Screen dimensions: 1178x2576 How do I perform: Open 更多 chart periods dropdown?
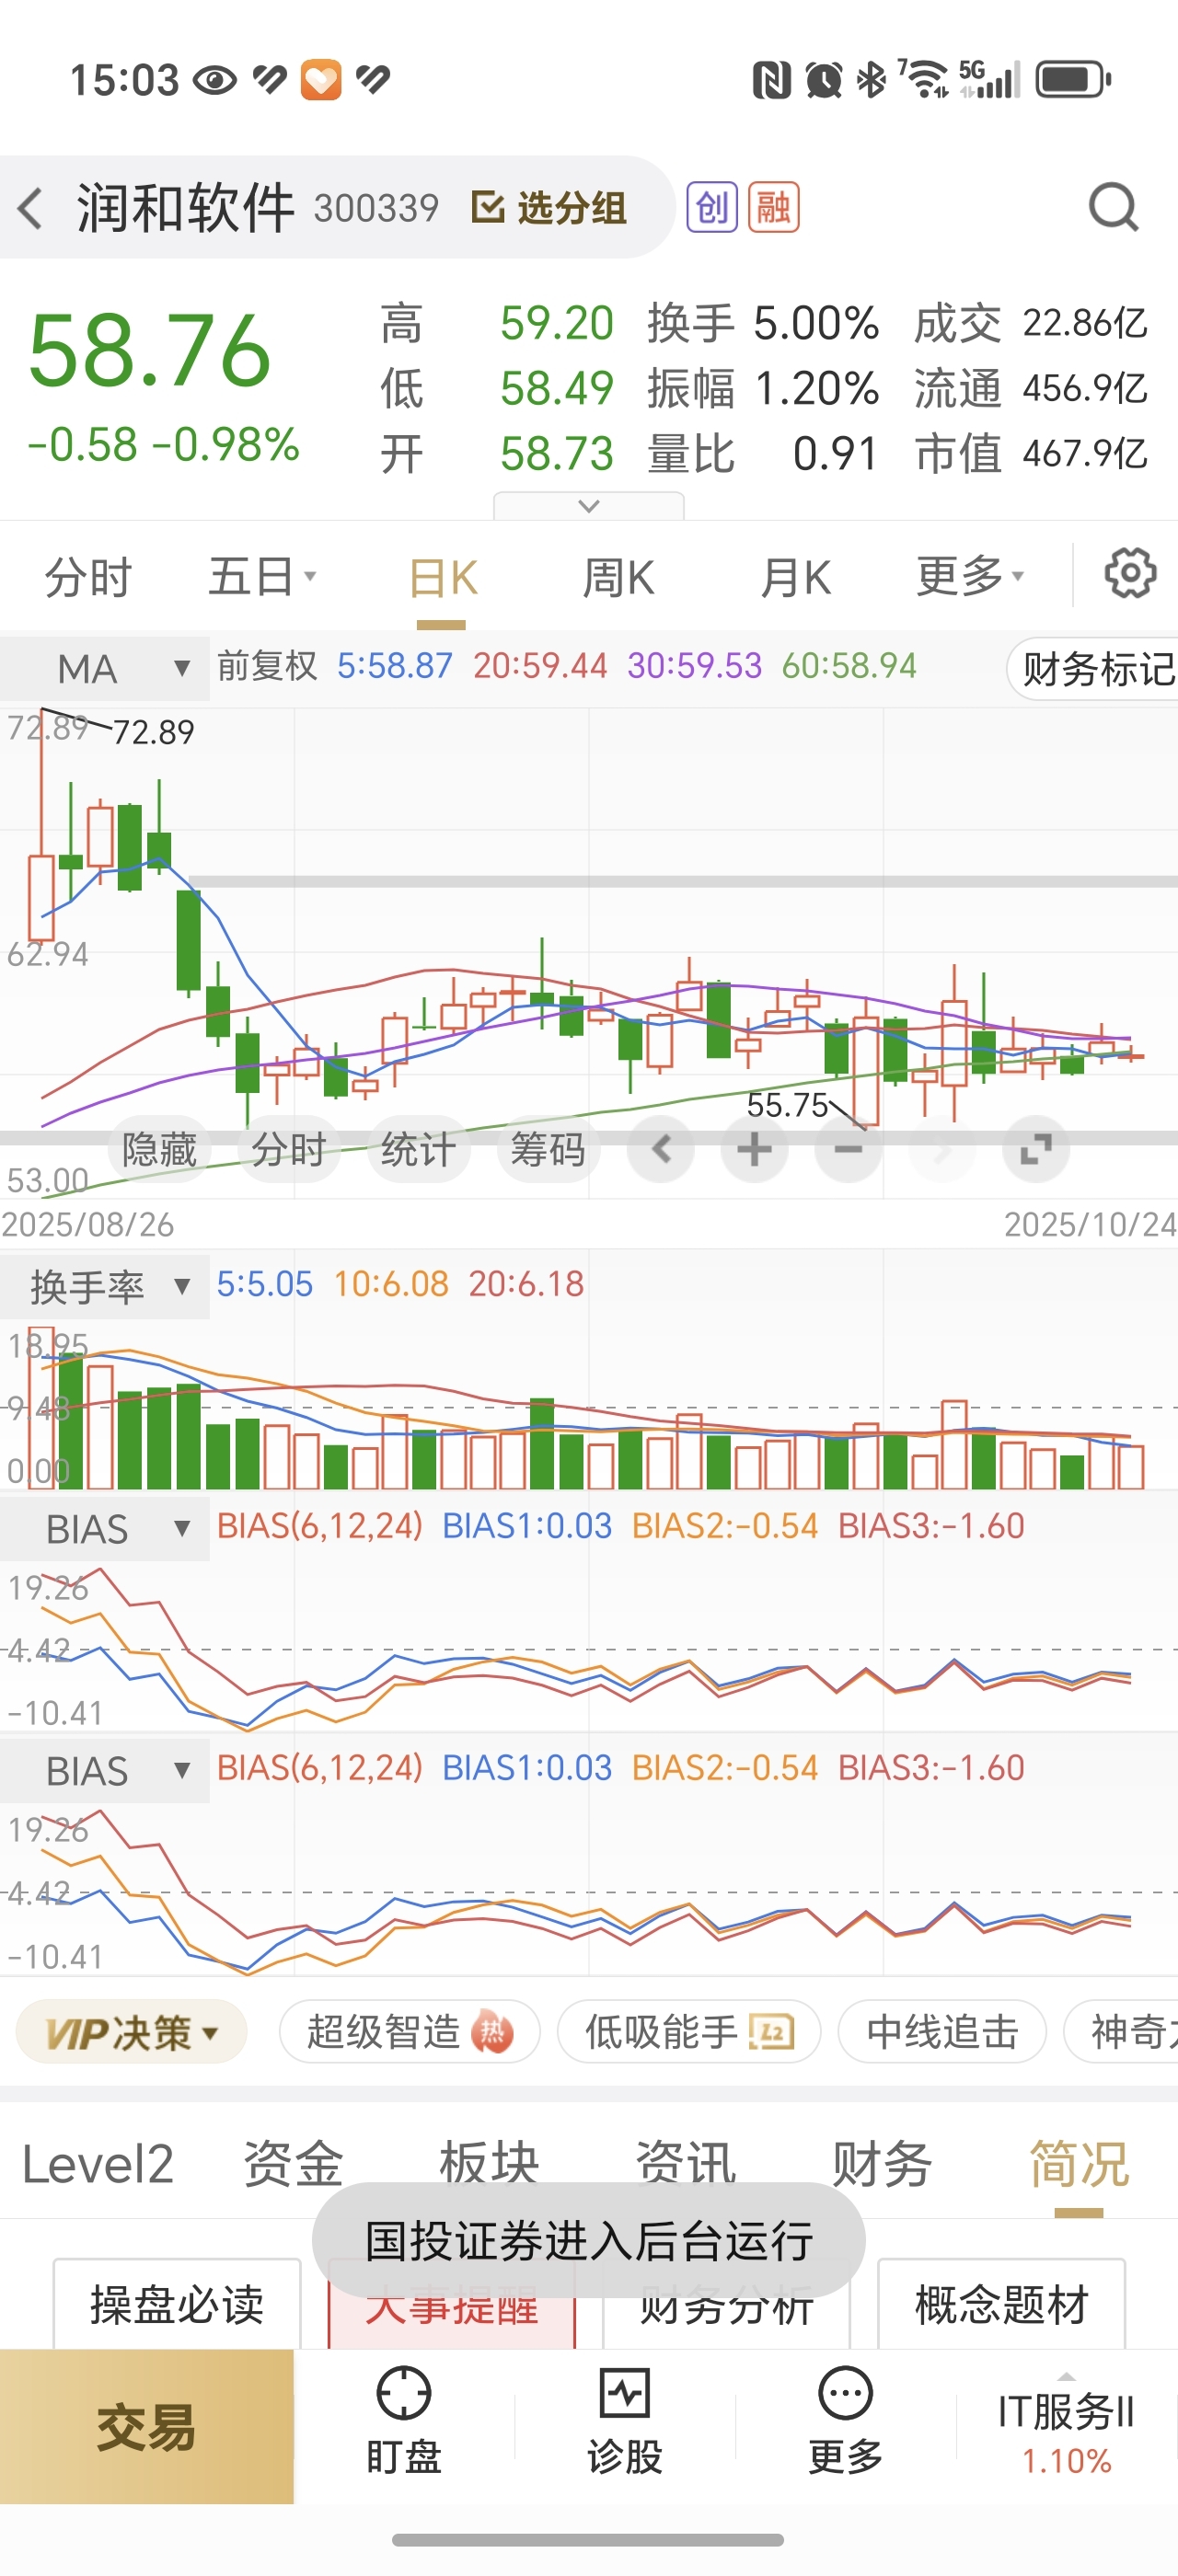pyautogui.click(x=970, y=577)
